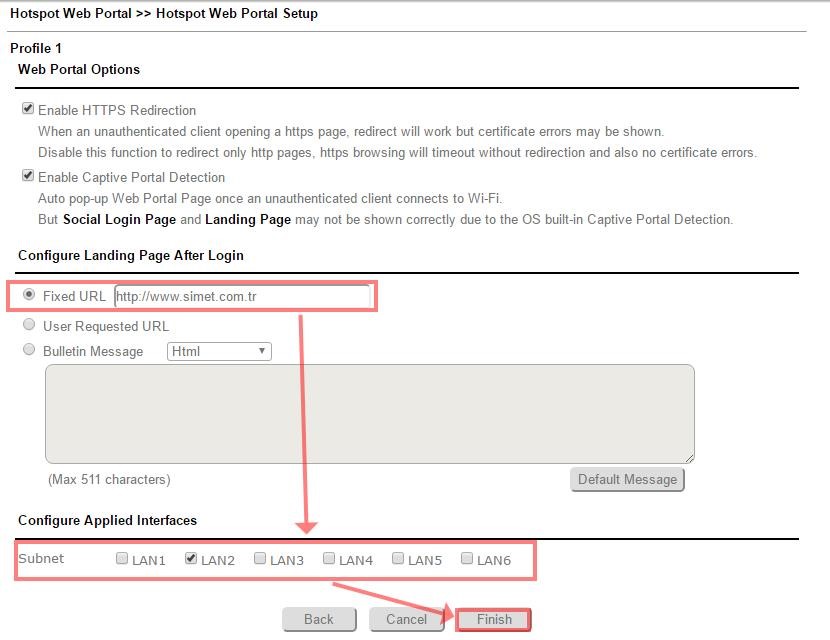830x640 pixels.
Task: Go back with the Back button
Action: click(x=319, y=619)
